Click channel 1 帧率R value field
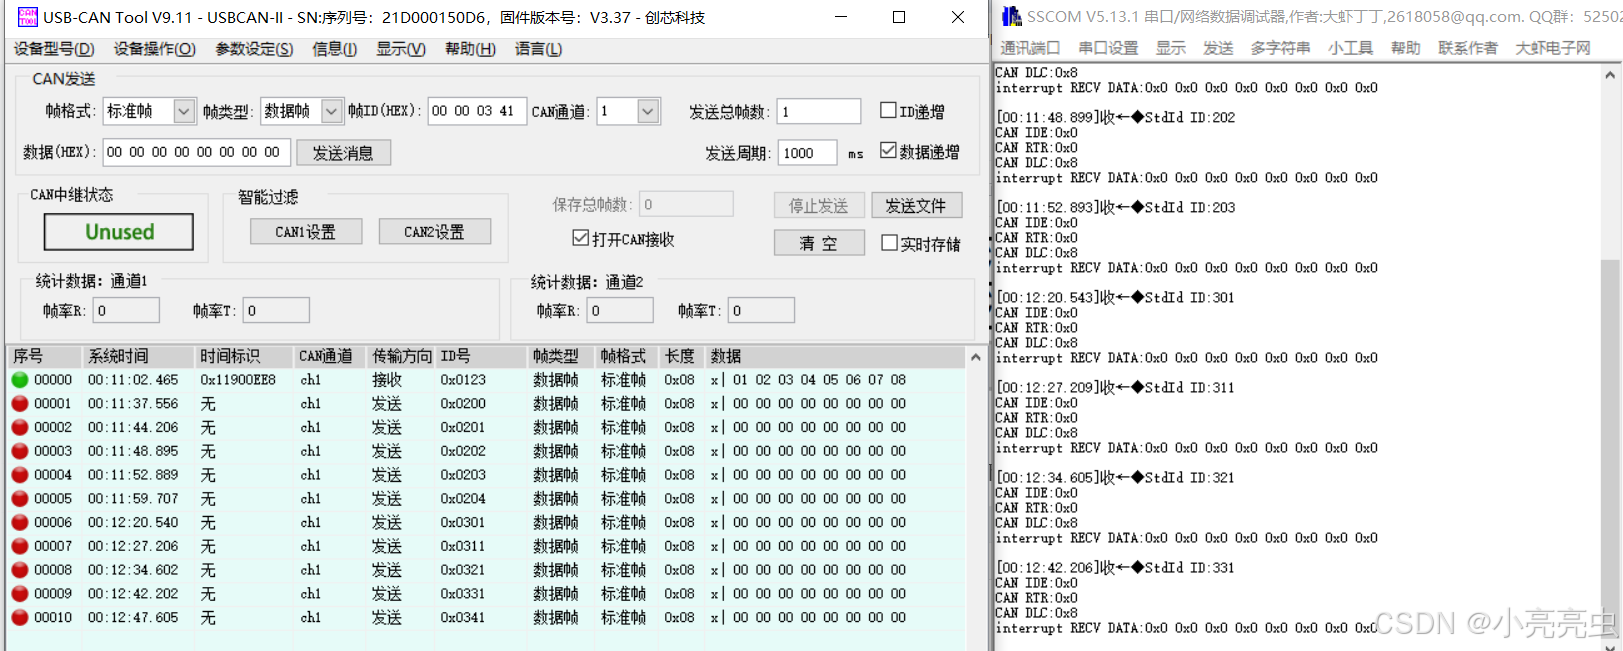The height and width of the screenshot is (651, 1623). pyautogui.click(x=126, y=310)
